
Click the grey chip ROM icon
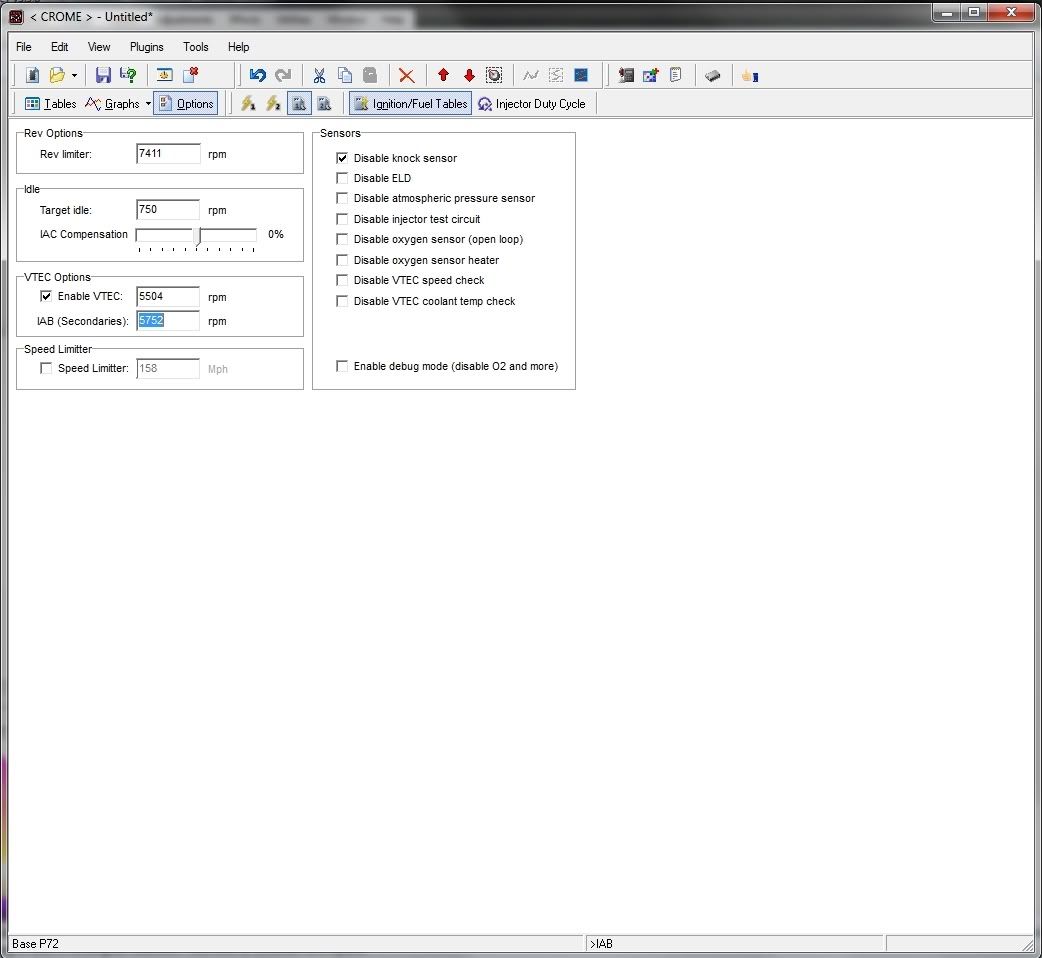(x=713, y=76)
